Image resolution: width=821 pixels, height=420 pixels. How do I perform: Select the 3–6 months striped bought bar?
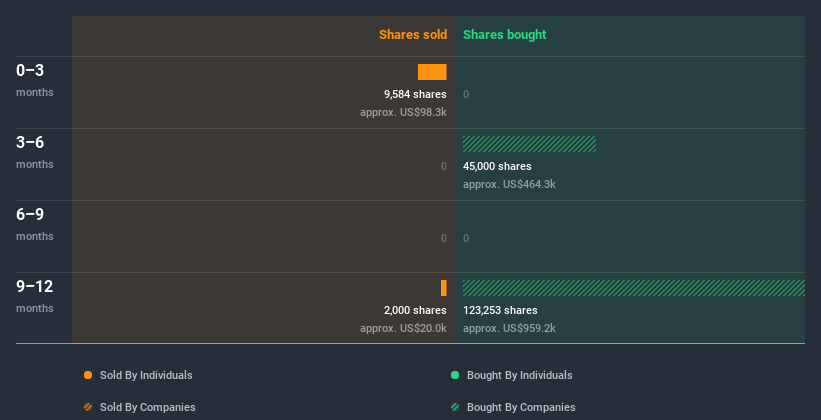tap(529, 144)
